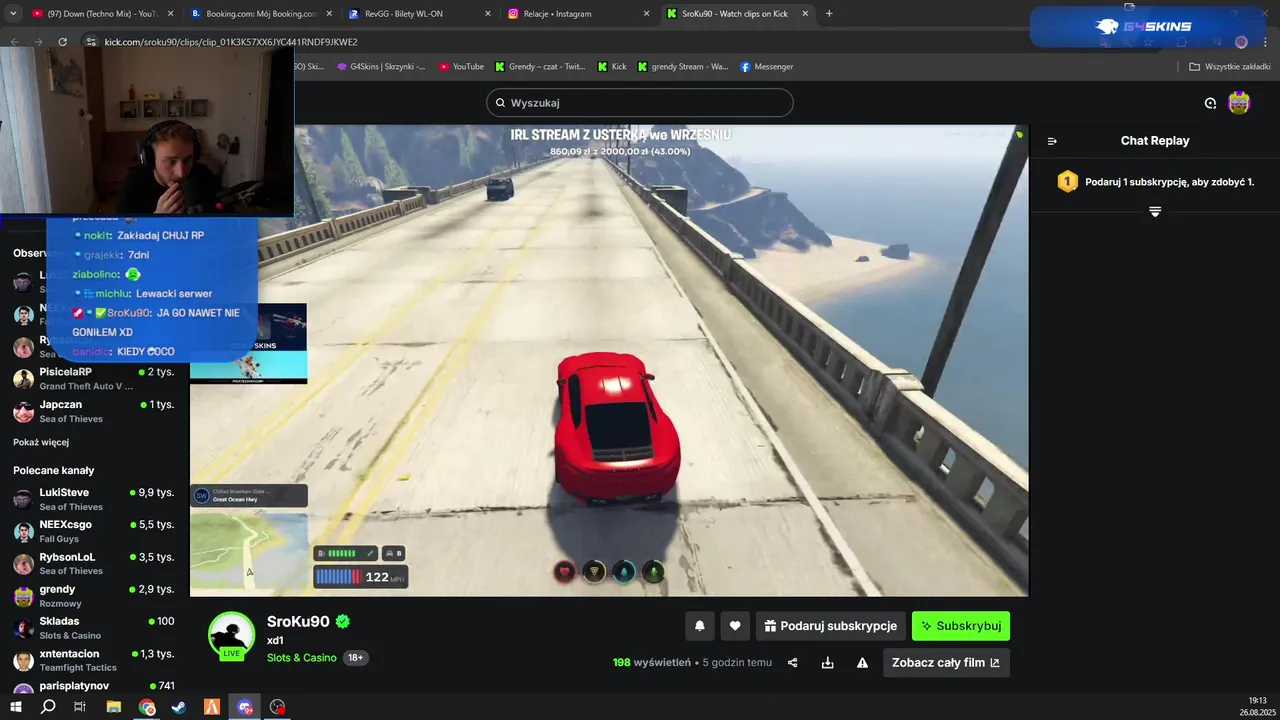Open the Kick bookmark in bookmarks bar

pos(612,67)
